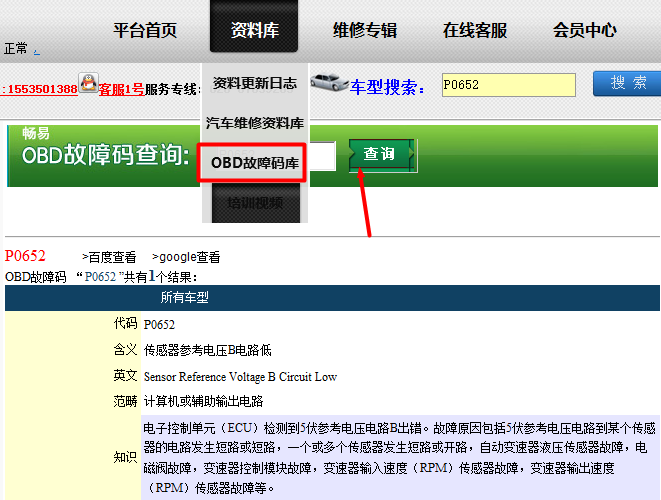Open the 会员中心 navigation tab
Viewport: 661px width, 500px height.
(x=585, y=30)
